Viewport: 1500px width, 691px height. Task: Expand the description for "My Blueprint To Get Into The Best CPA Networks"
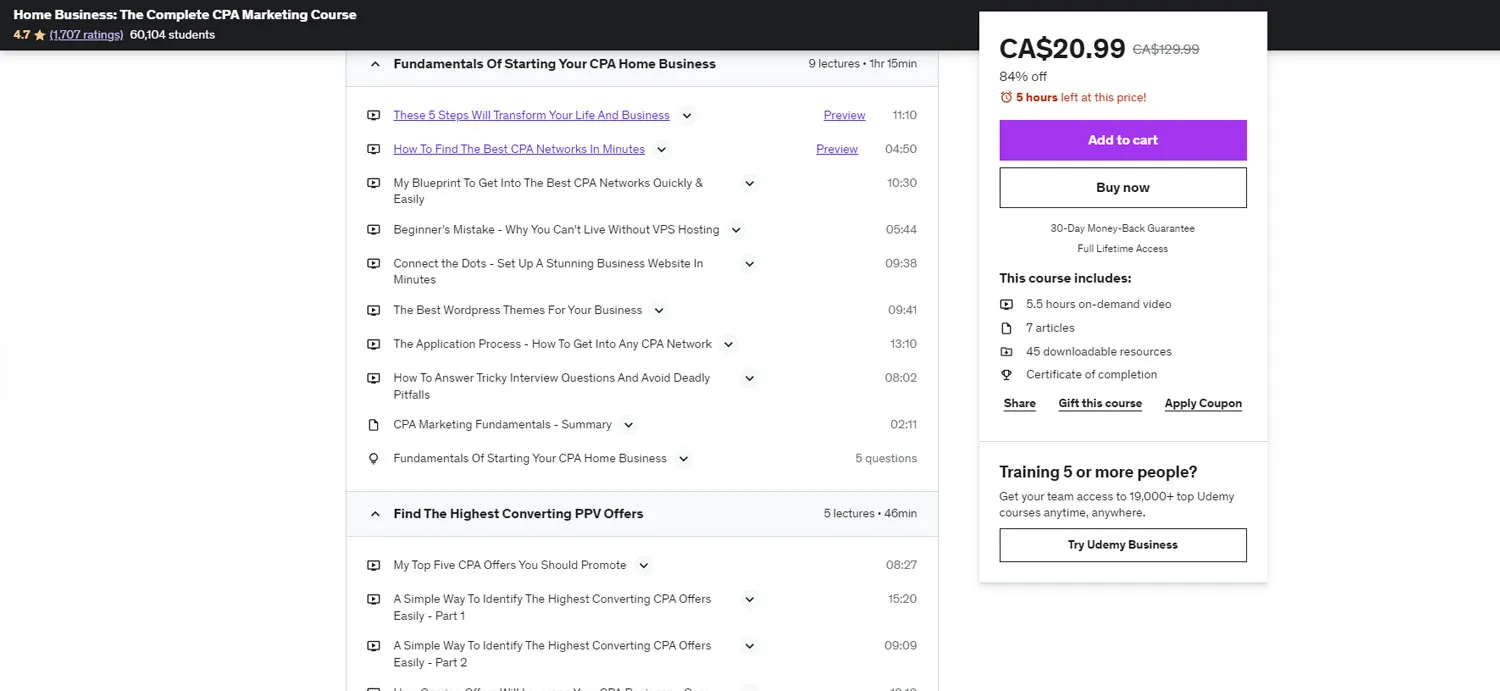(749, 183)
